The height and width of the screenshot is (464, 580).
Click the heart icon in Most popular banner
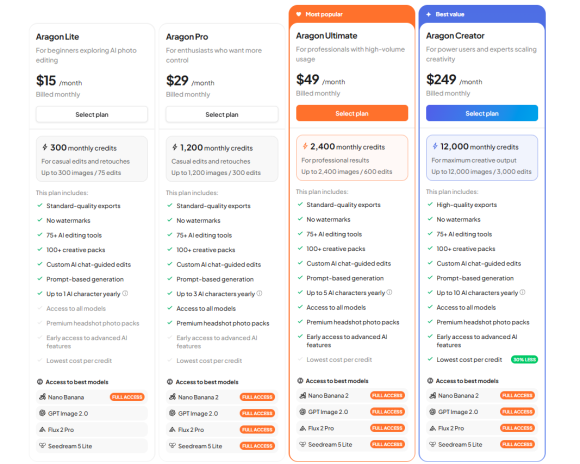tap(299, 14)
